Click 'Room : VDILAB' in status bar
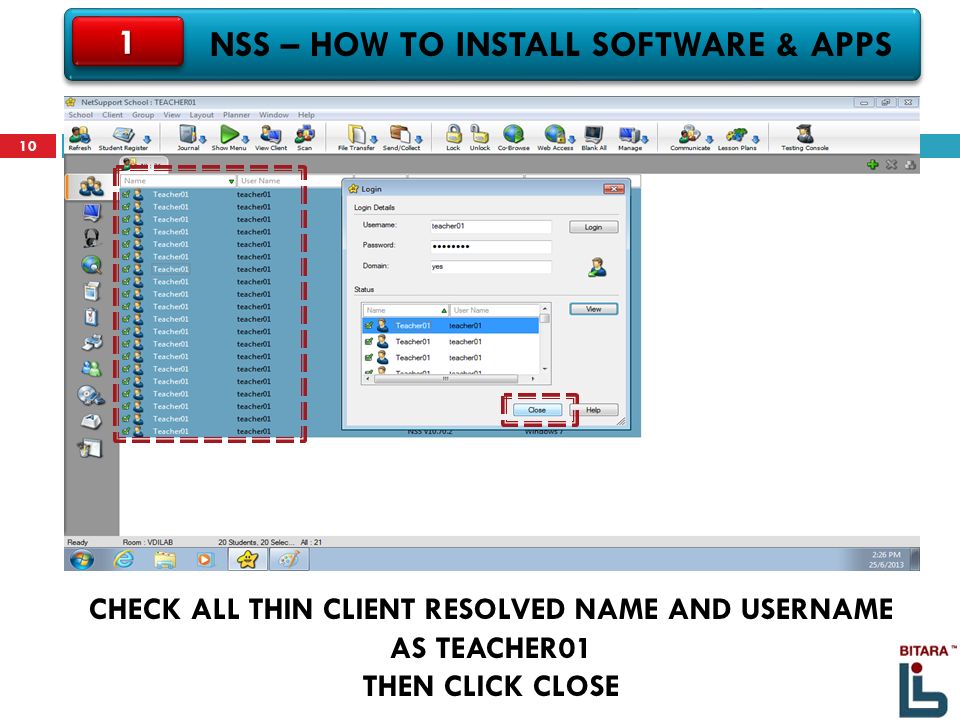960x720 pixels. (x=148, y=542)
